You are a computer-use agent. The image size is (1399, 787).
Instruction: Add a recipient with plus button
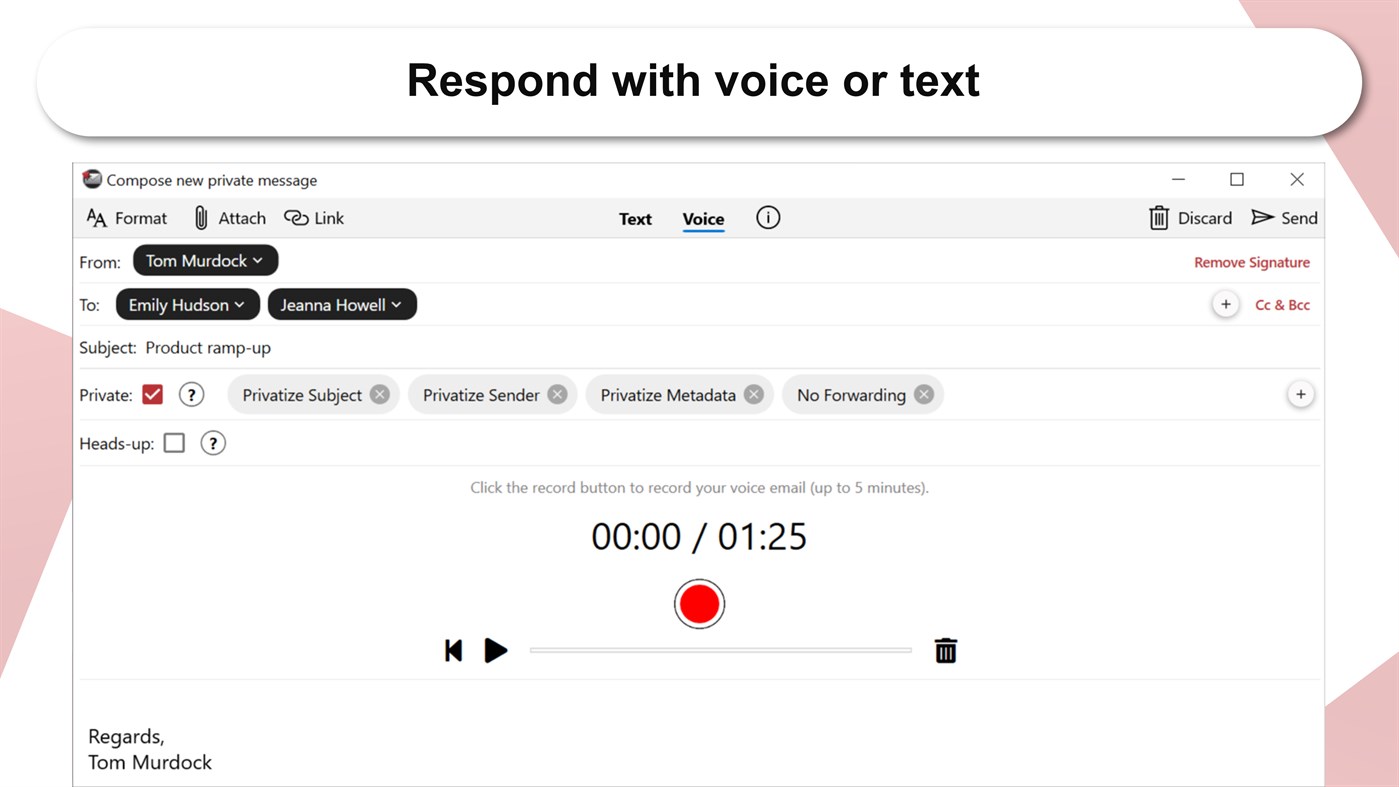(1226, 304)
